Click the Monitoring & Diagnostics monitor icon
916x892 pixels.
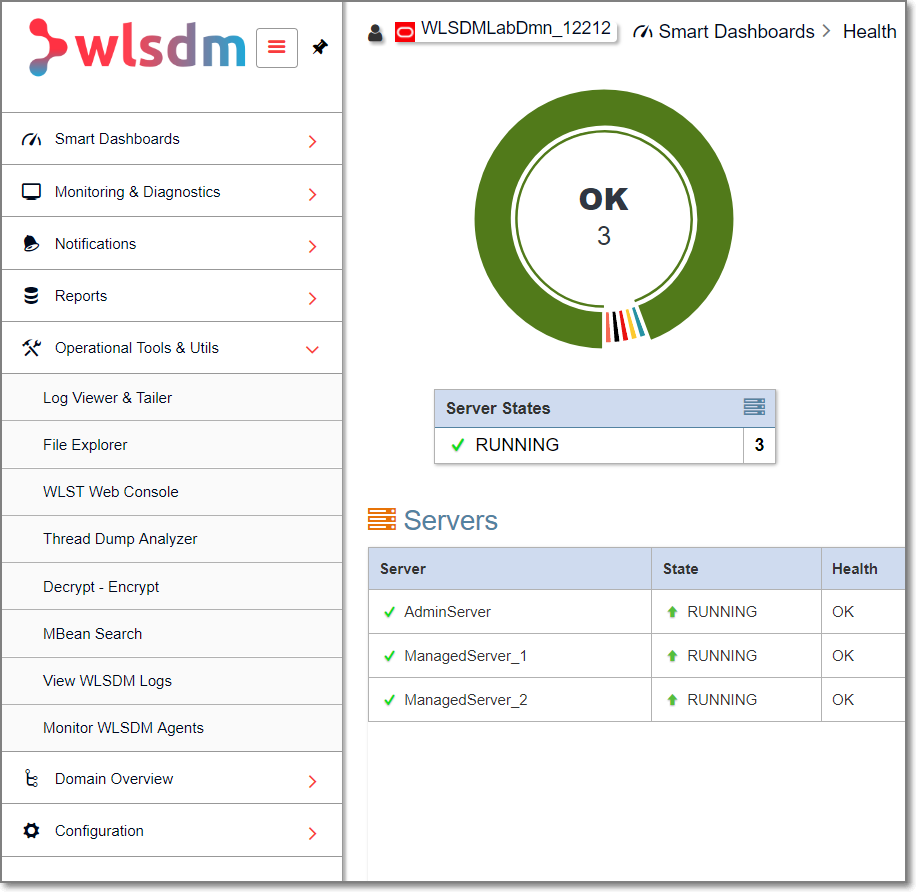click(x=32, y=192)
